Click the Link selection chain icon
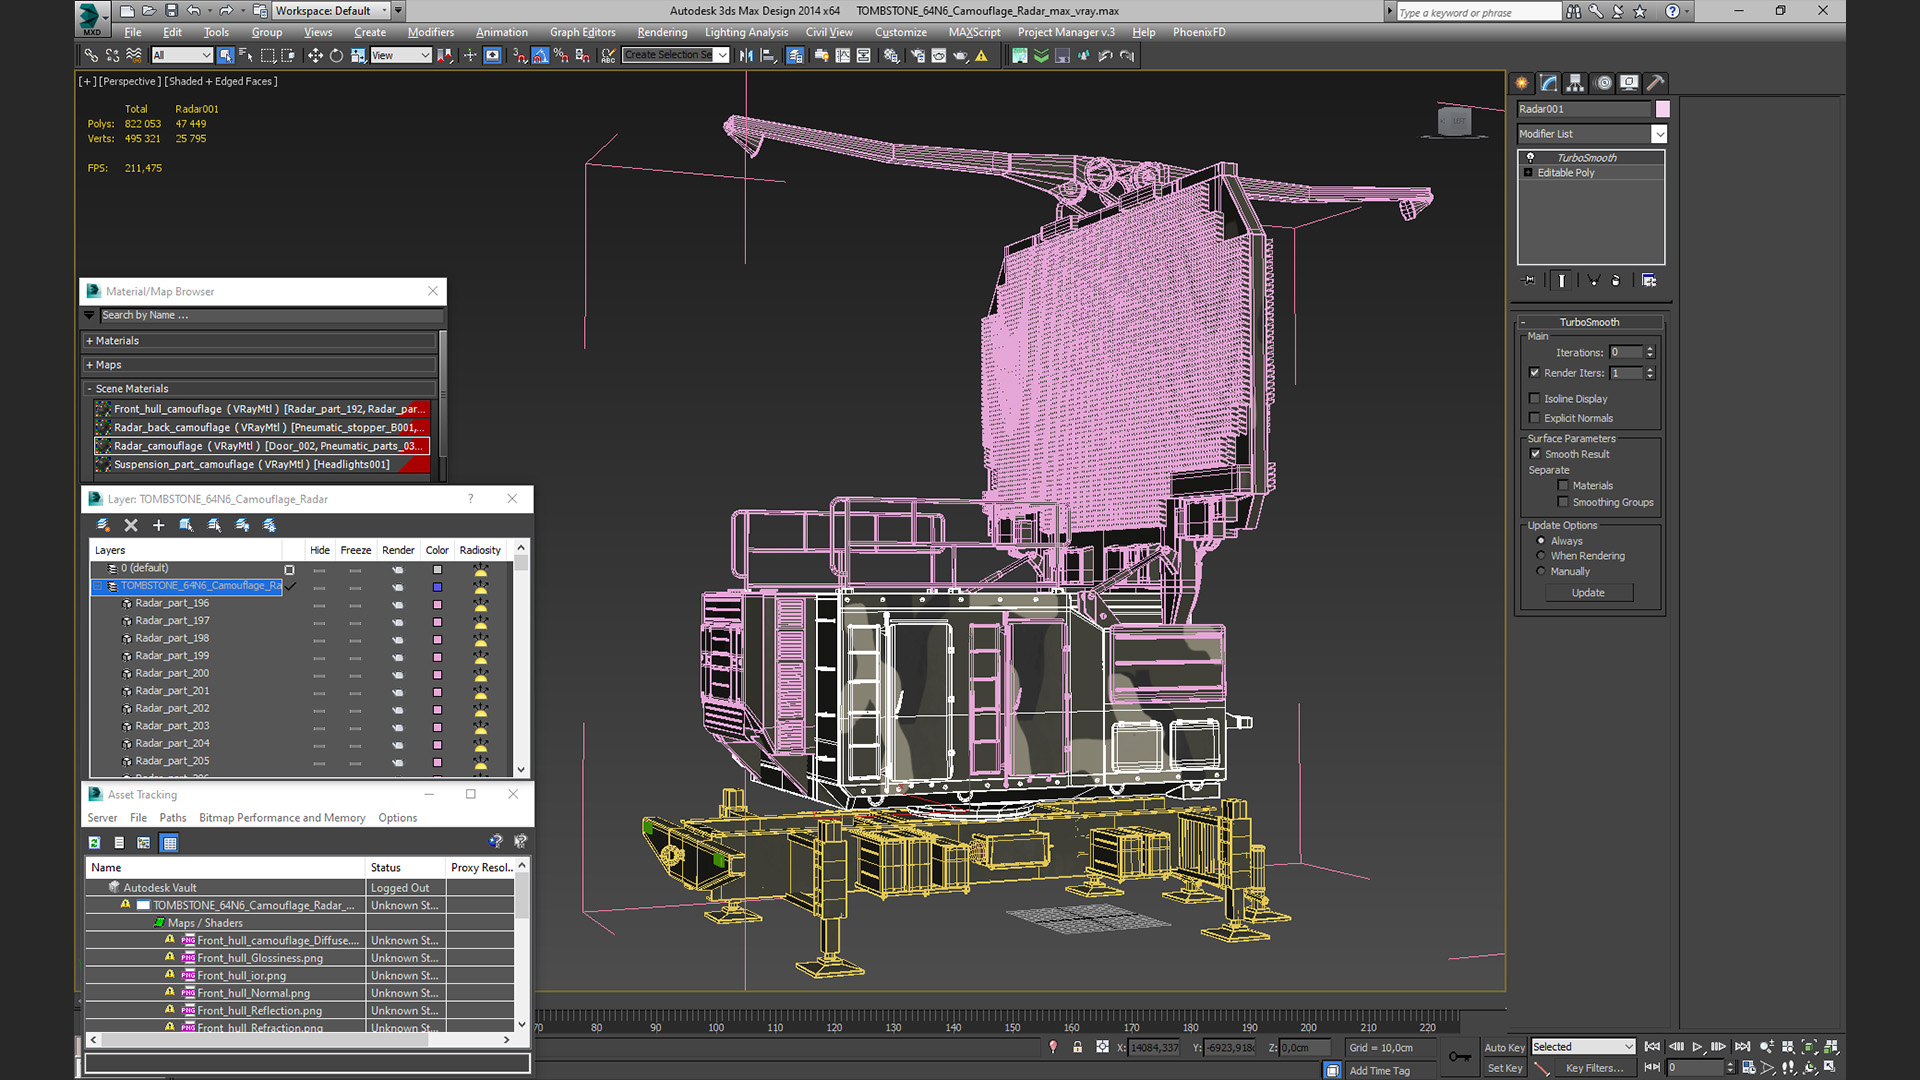The image size is (1920, 1080). [91, 56]
